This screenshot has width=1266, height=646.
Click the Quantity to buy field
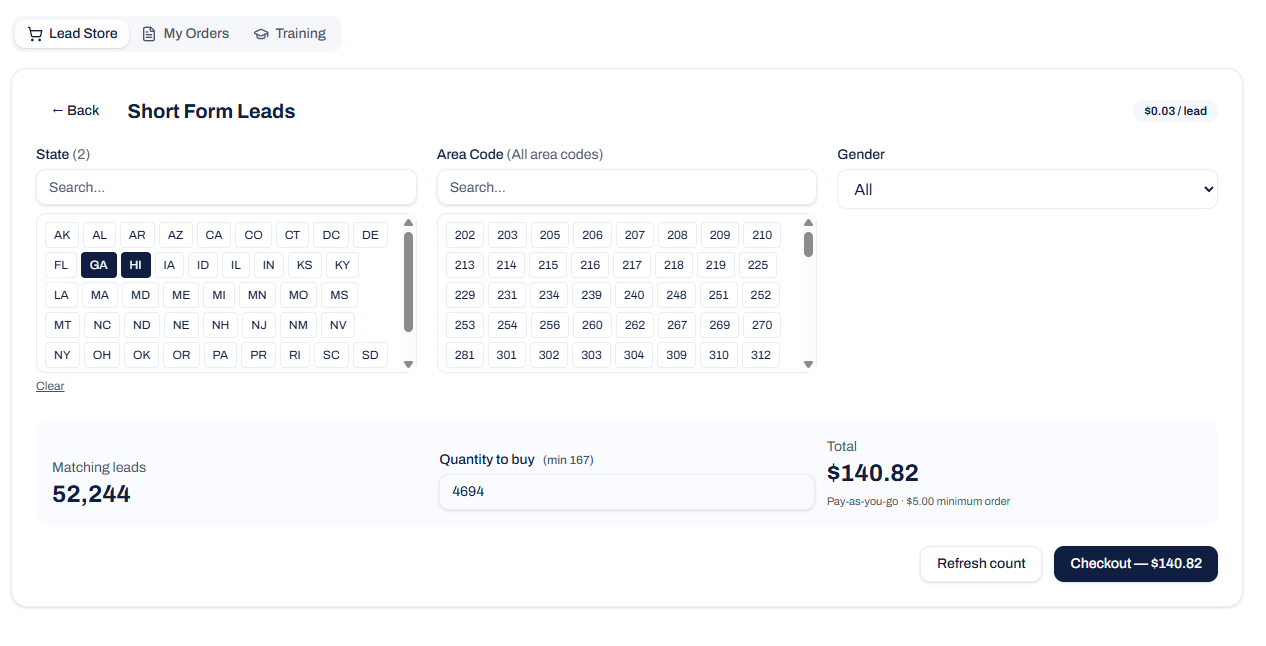coord(627,492)
